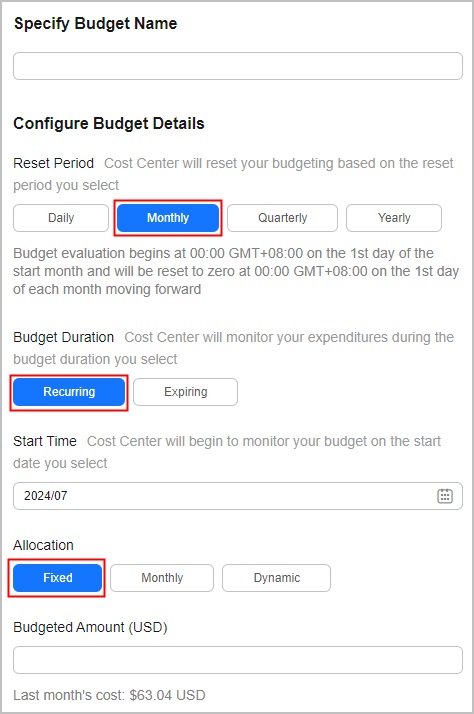Open the Start Time calendar icon
This screenshot has height=714, width=474.
(x=444, y=496)
